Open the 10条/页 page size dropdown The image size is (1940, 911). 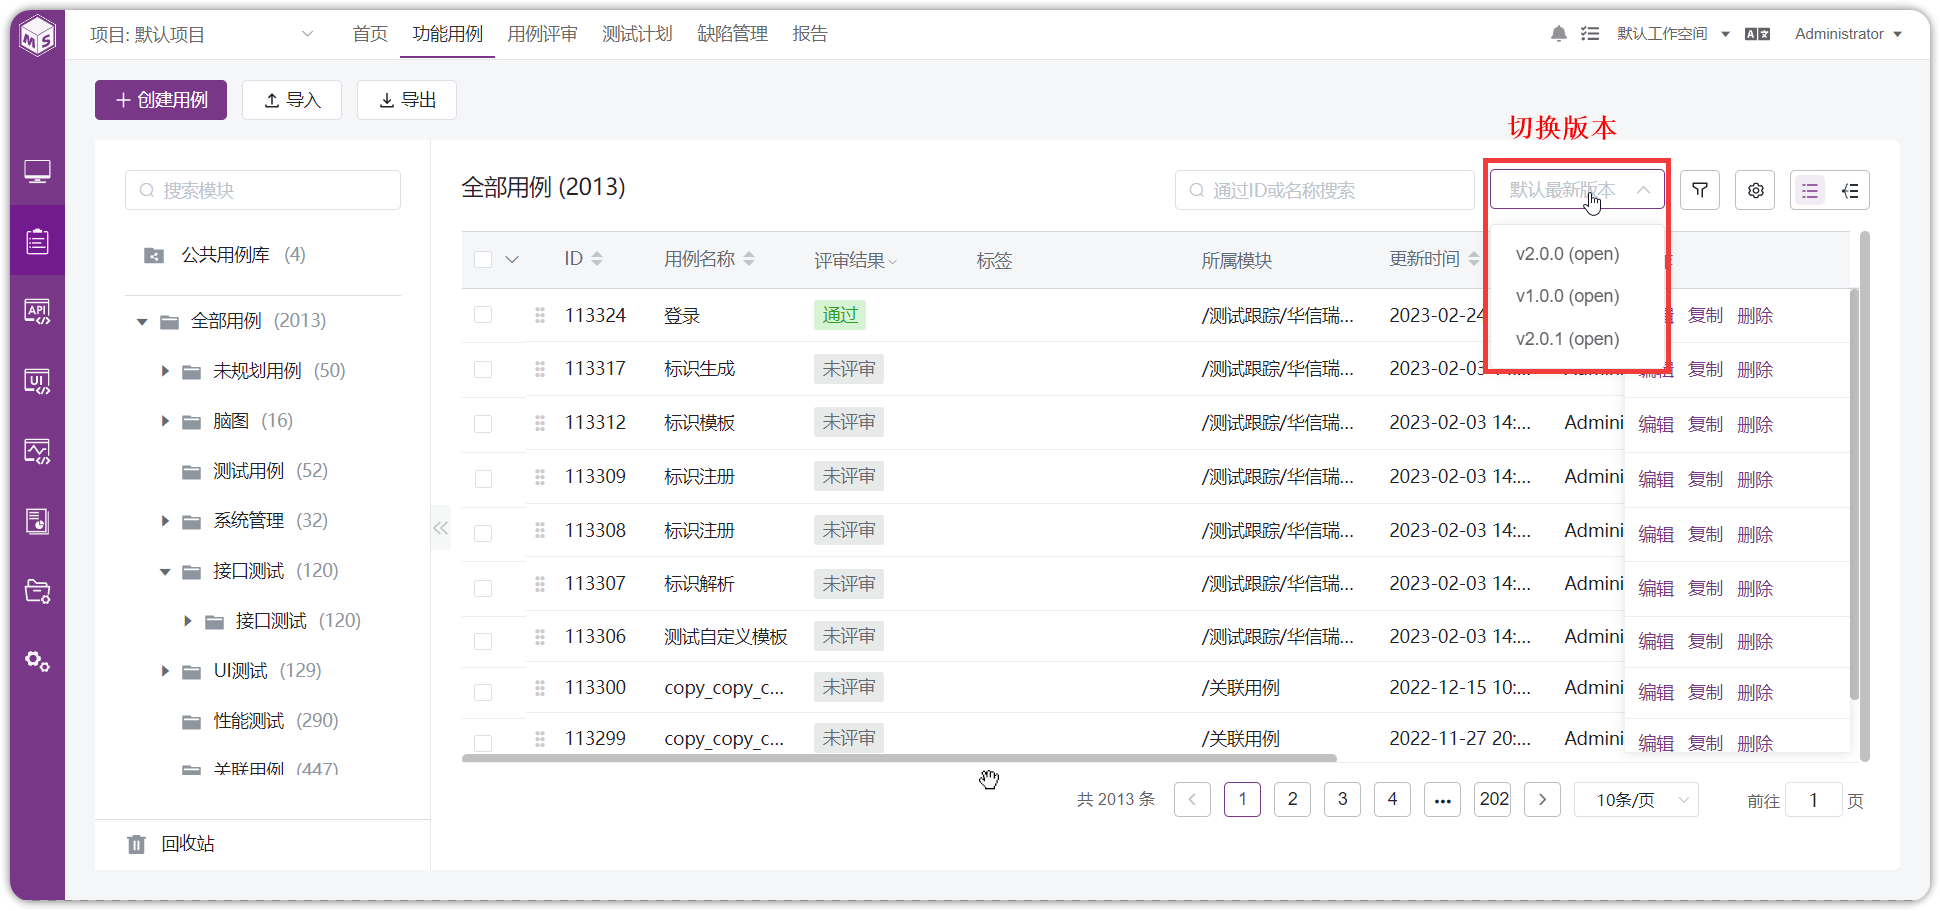pos(1636,800)
